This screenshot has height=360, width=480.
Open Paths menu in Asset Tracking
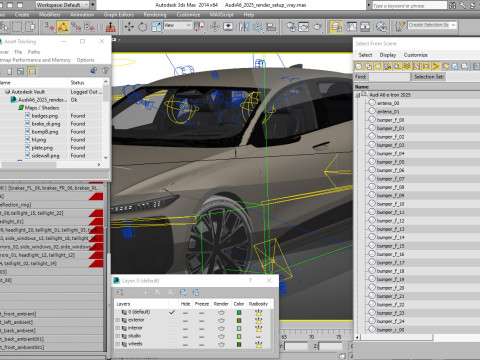34,52
